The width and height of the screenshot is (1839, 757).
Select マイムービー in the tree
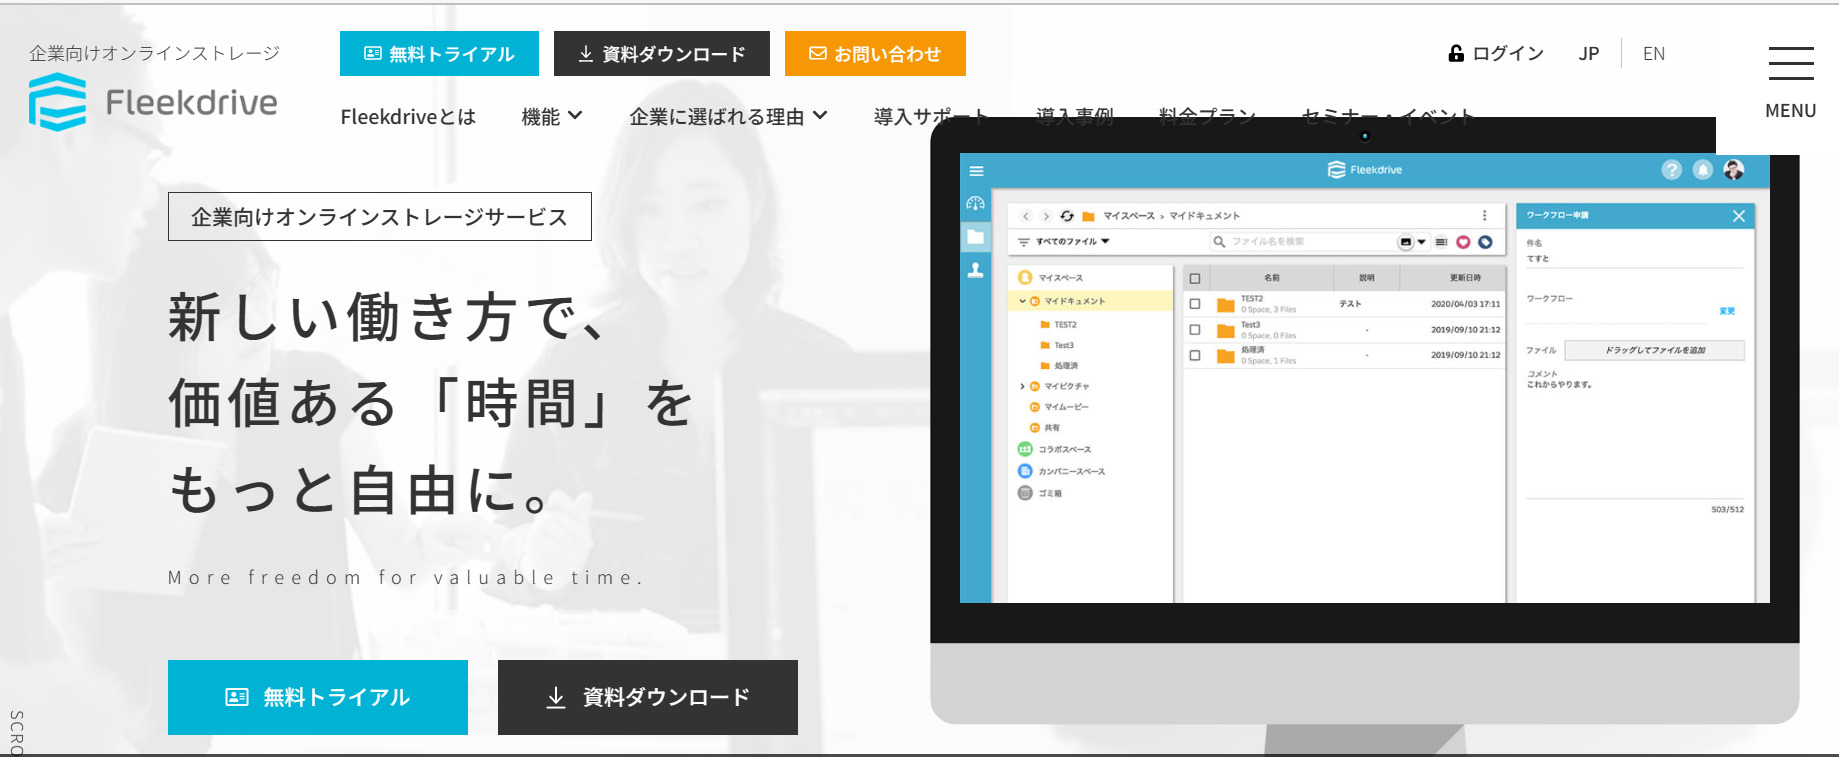coord(1059,407)
